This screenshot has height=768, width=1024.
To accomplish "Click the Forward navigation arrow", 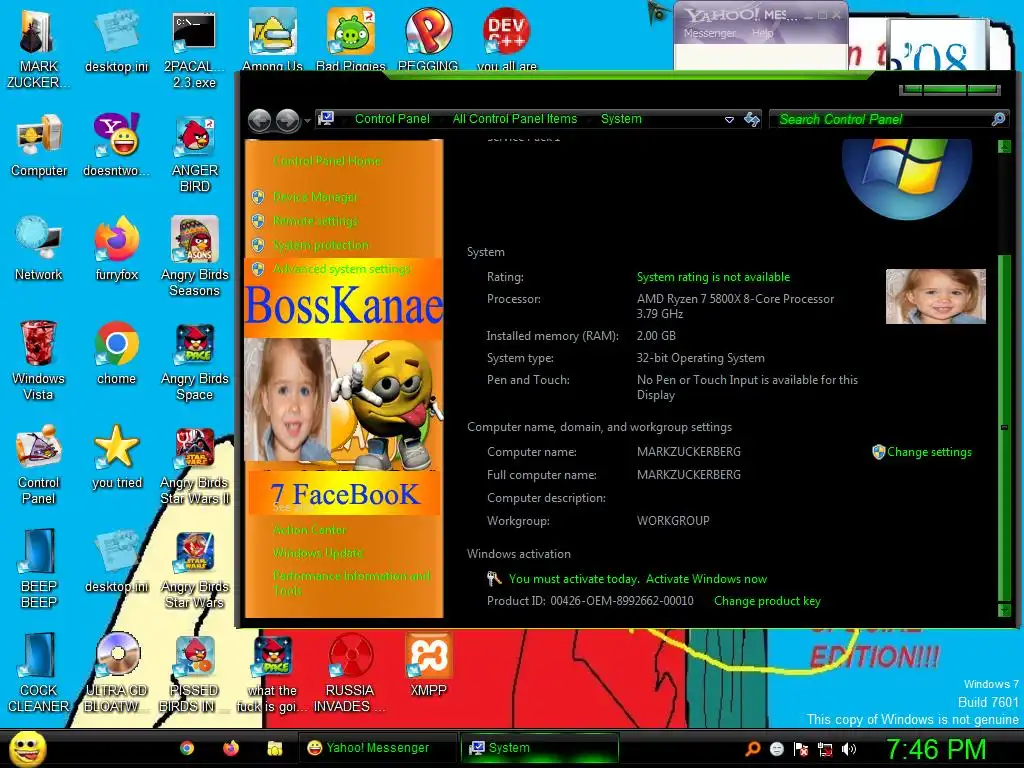I will click(x=288, y=120).
